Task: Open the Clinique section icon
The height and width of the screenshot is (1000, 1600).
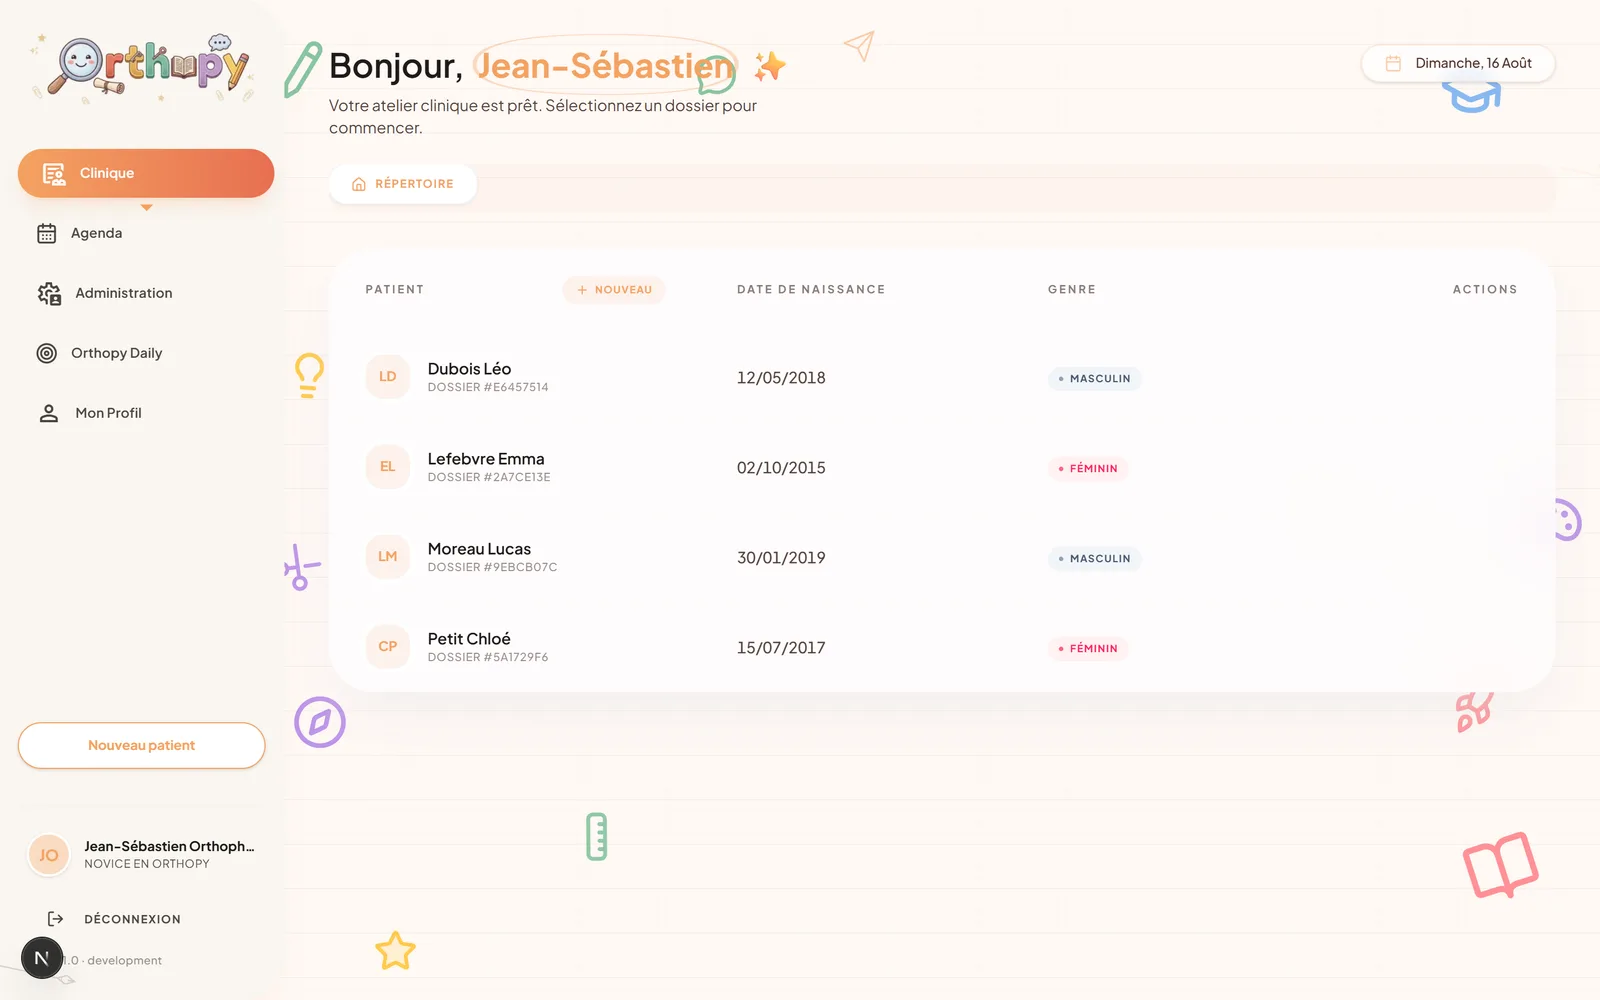Action: [x=54, y=174]
